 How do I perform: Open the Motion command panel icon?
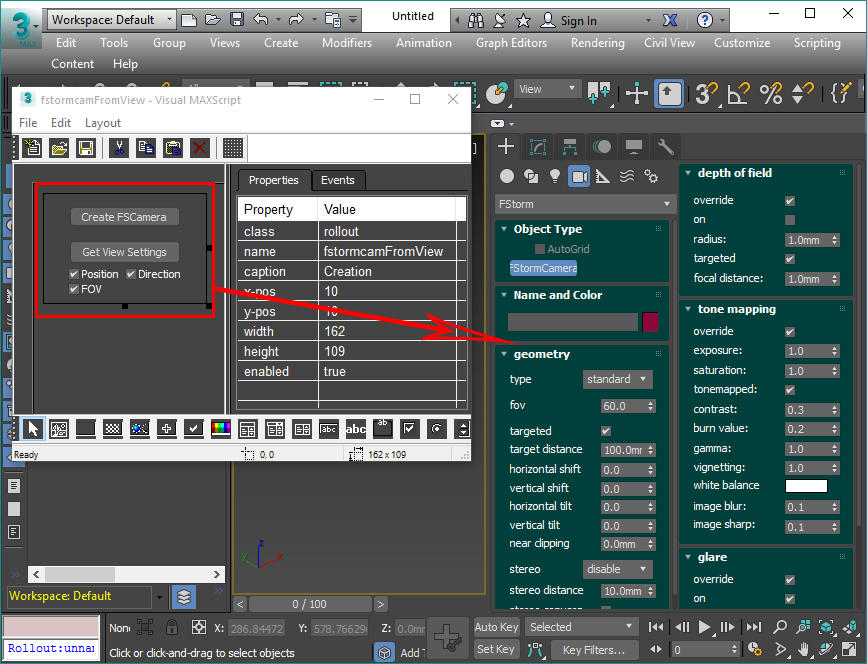pos(602,147)
